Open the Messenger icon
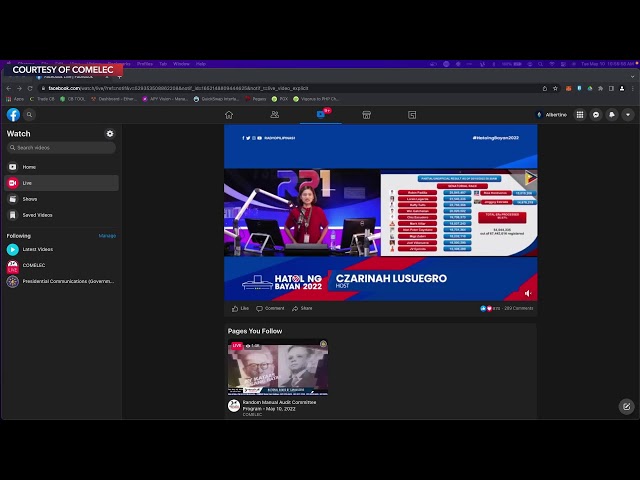Screen dimensions: 640x480 (x=596, y=115)
